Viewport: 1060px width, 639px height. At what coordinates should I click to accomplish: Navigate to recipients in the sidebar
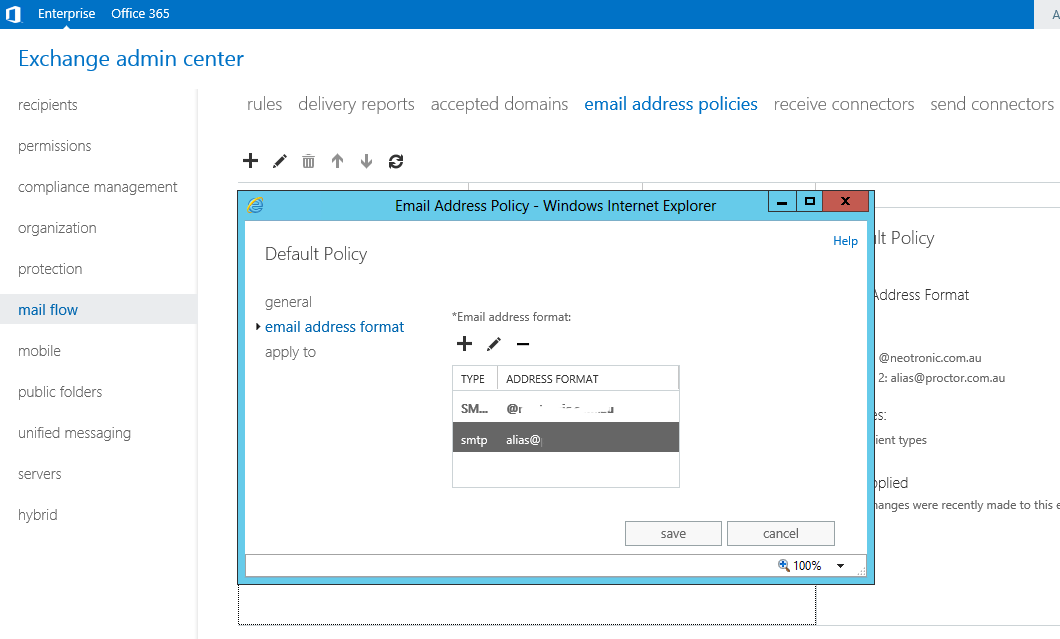[46, 104]
